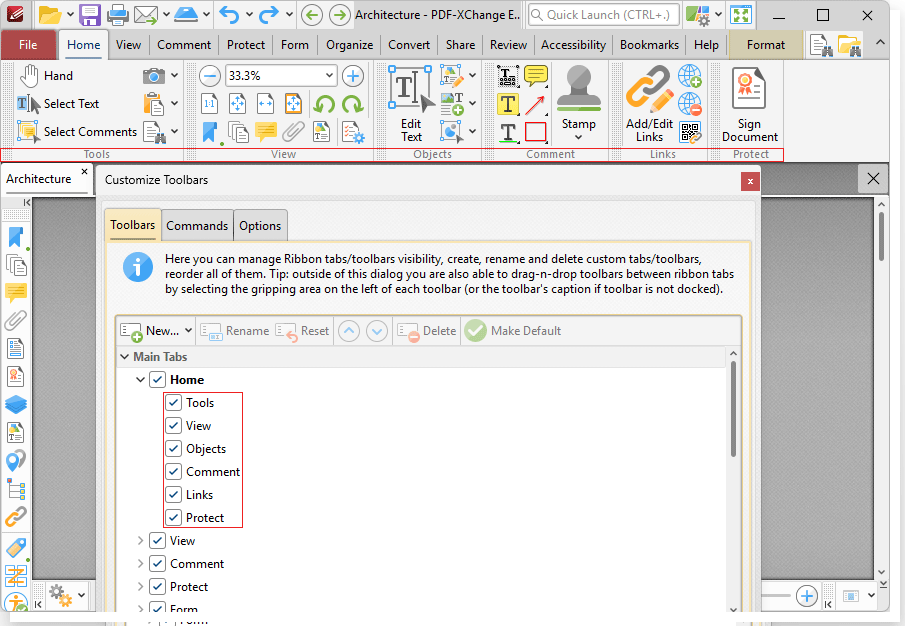
Task: Open the Convert ribbon tab
Action: [x=409, y=45]
